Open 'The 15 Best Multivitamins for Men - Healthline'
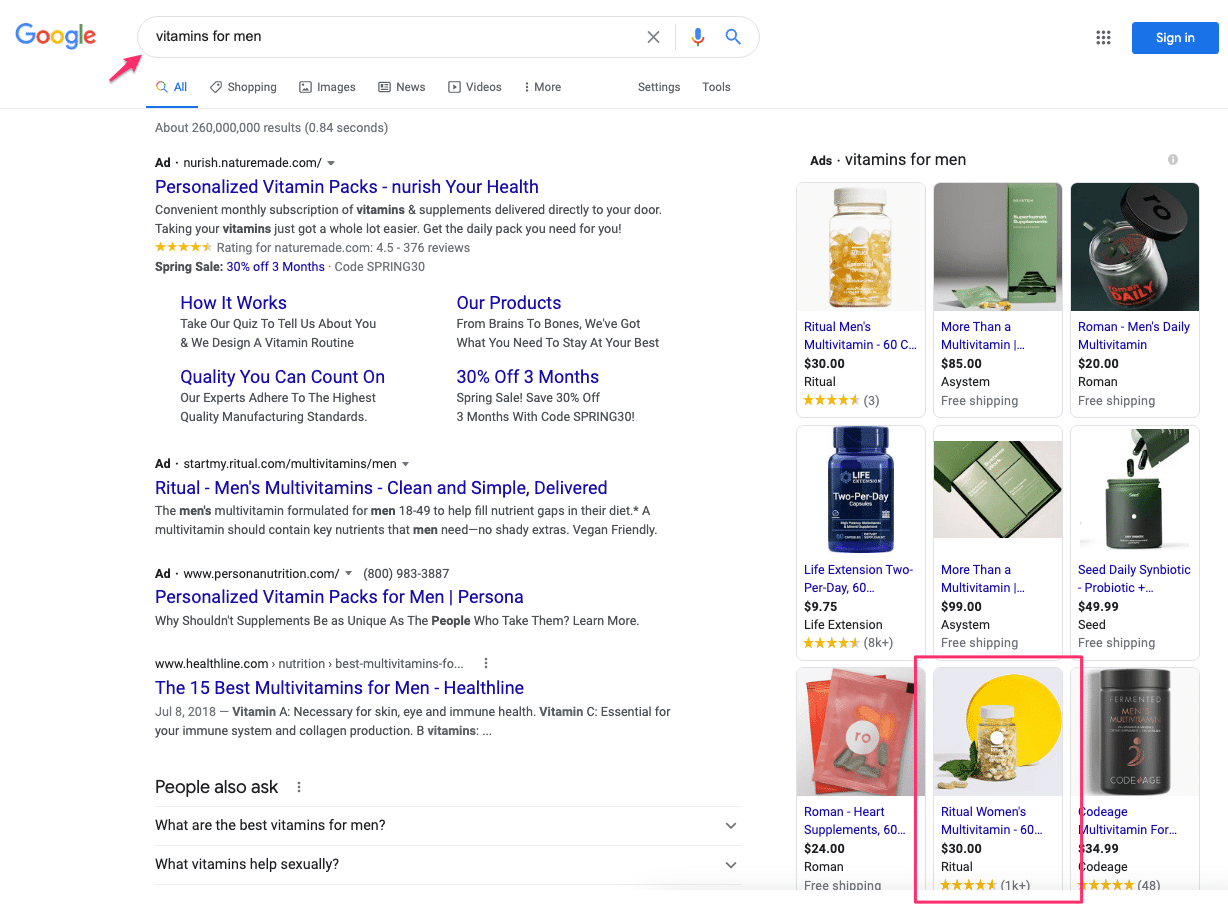1228x904 pixels. click(x=339, y=688)
